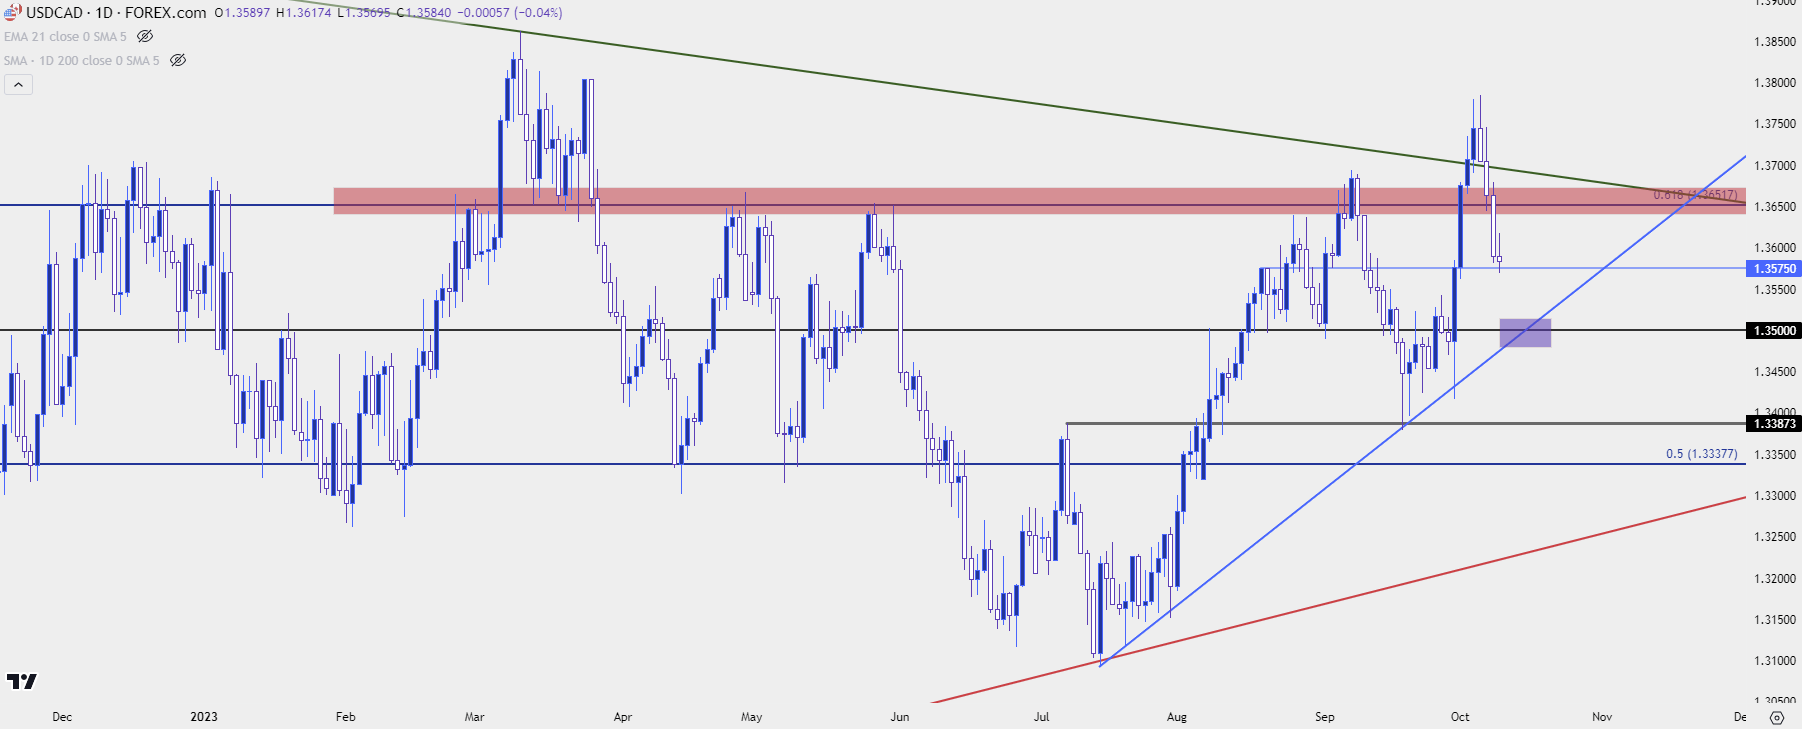Click the May label on time axis
The image size is (1802, 729).
751,717
